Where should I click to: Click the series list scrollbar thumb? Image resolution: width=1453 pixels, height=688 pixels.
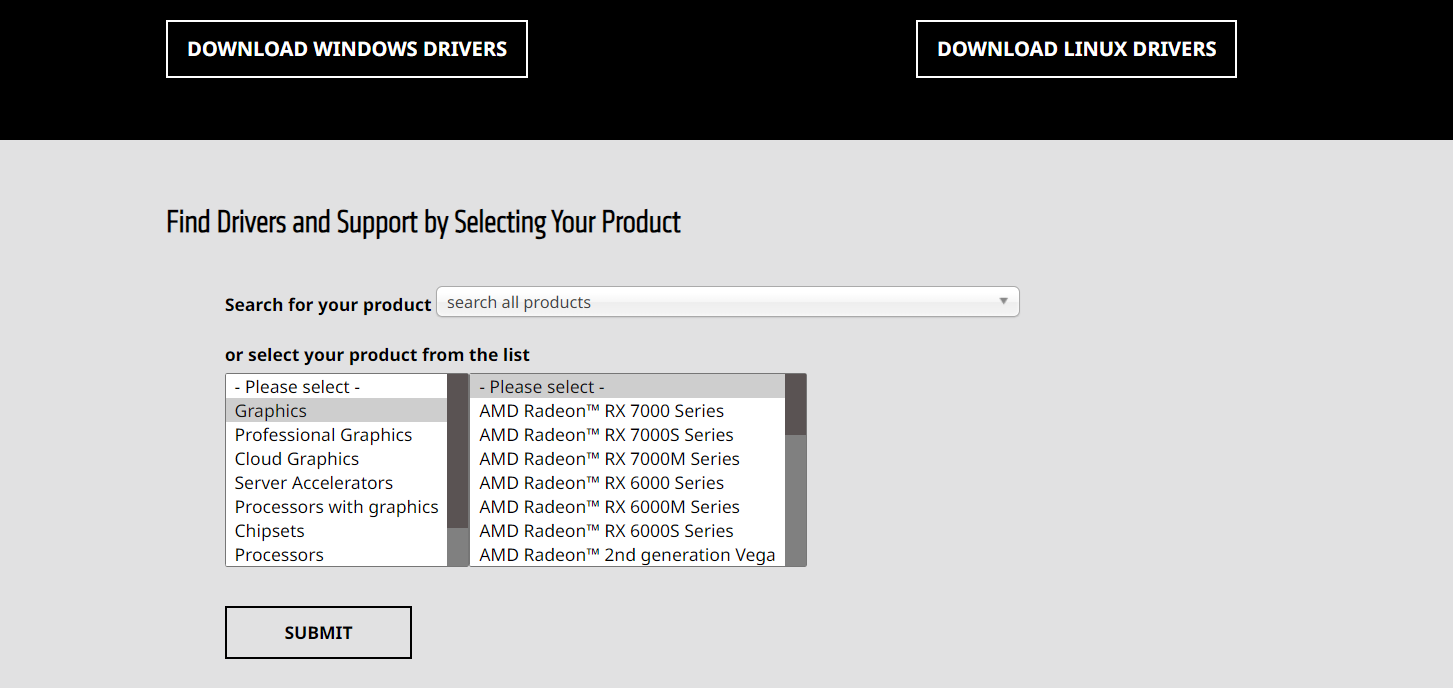click(795, 405)
